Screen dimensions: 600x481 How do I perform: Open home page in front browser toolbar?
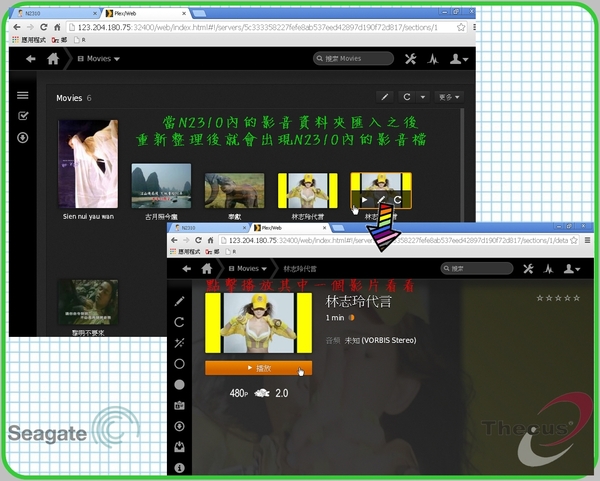tap(210, 240)
